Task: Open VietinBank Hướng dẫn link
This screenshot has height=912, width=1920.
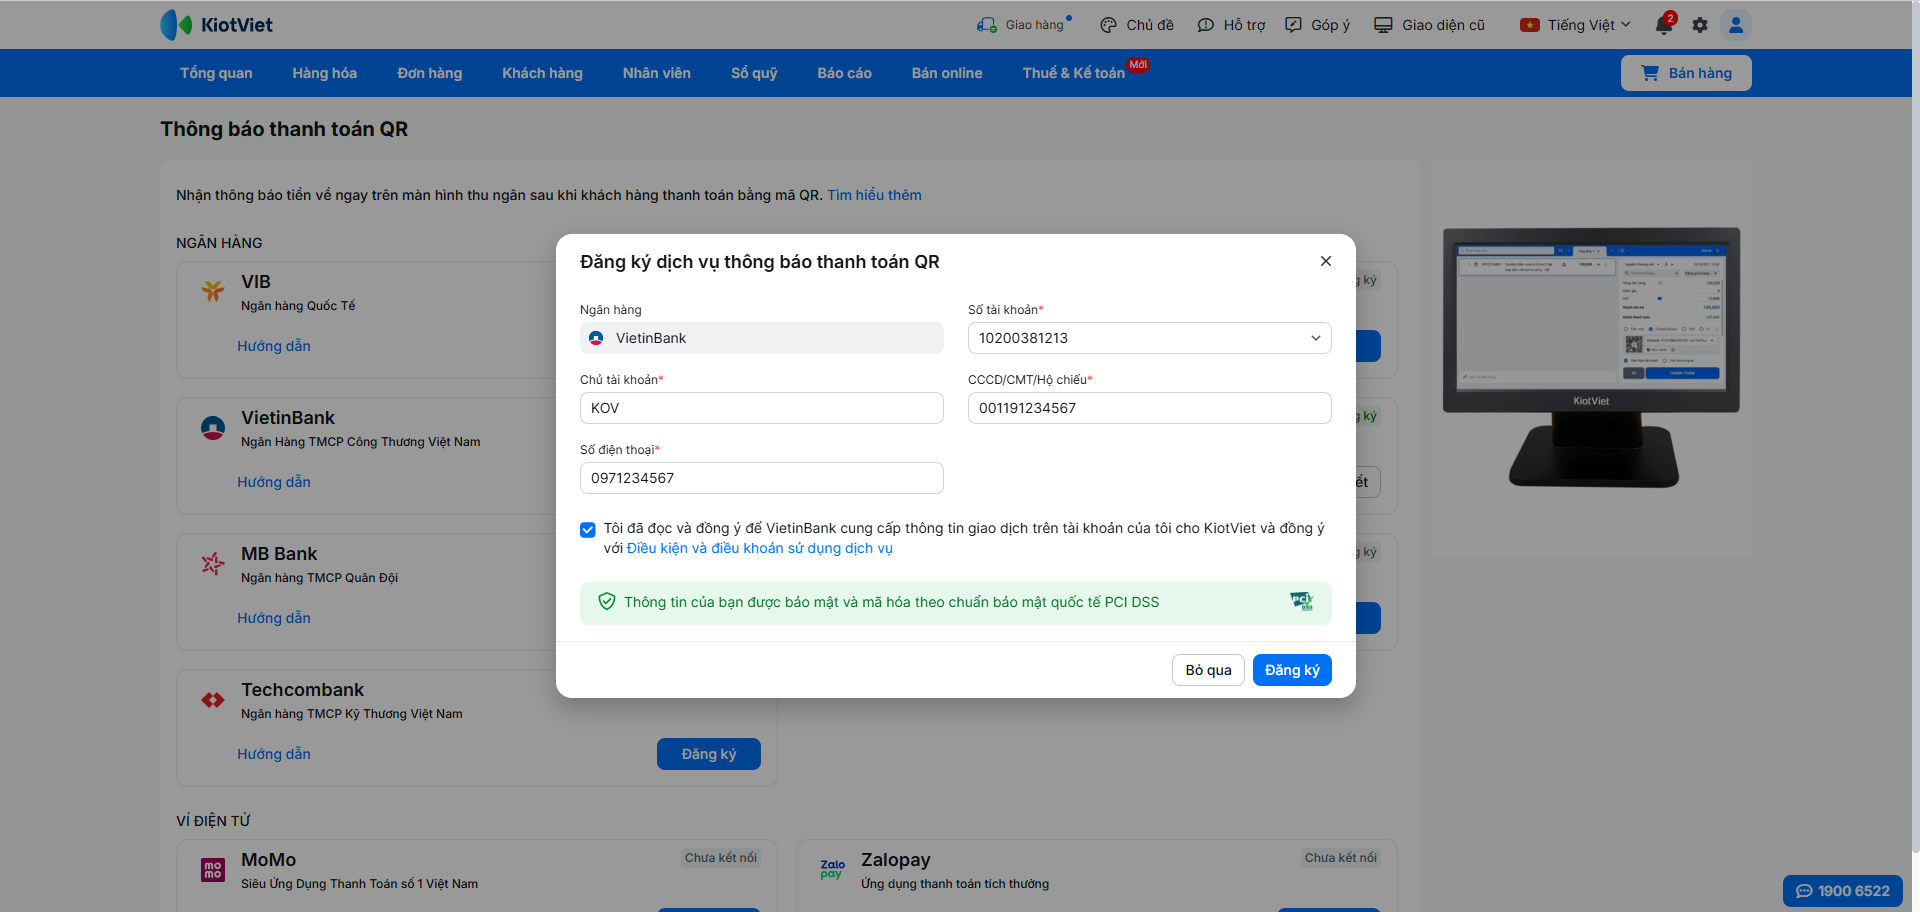Action: pyautogui.click(x=274, y=482)
